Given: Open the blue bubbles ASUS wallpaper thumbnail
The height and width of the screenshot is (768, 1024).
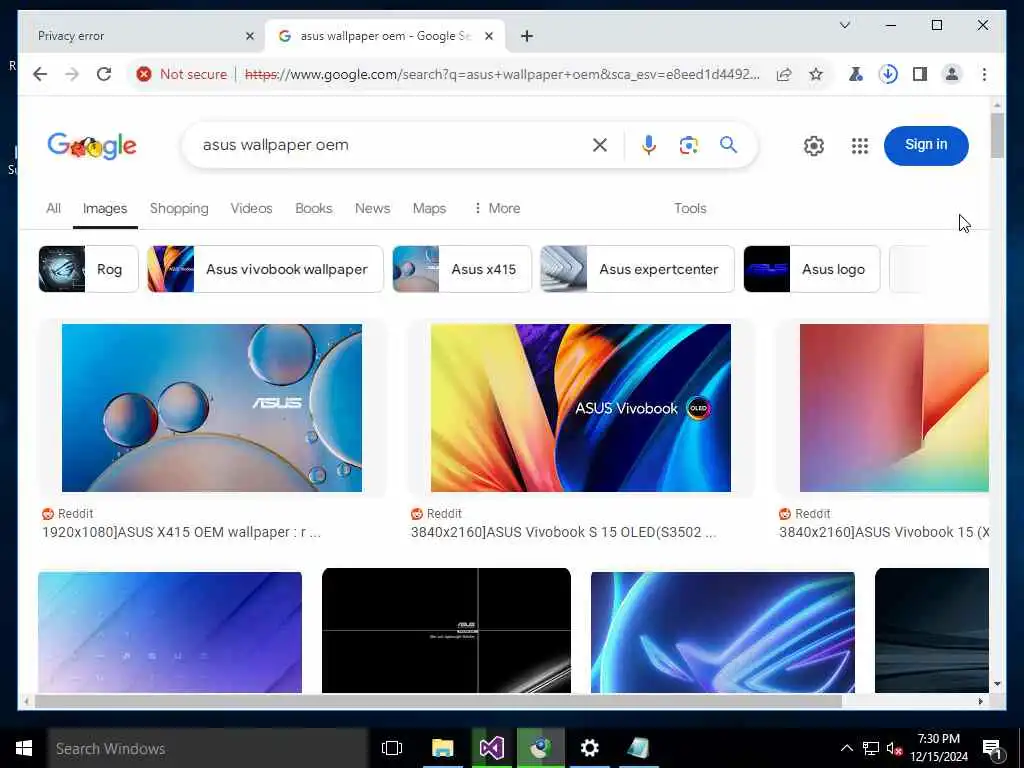Looking at the screenshot, I should 212,408.
